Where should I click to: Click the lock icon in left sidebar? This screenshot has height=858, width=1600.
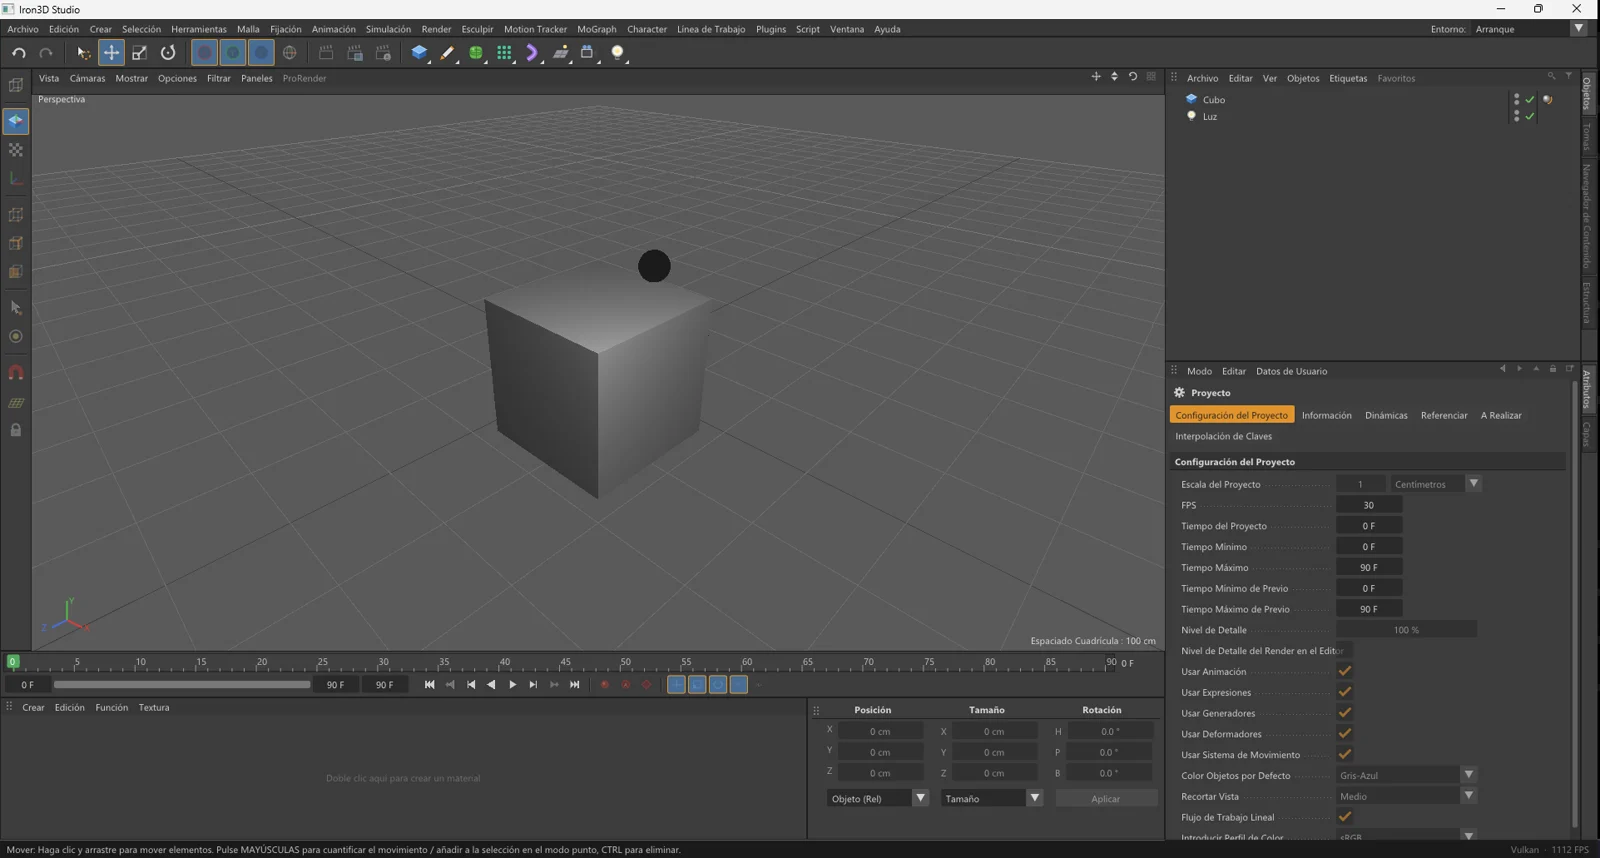coord(16,430)
